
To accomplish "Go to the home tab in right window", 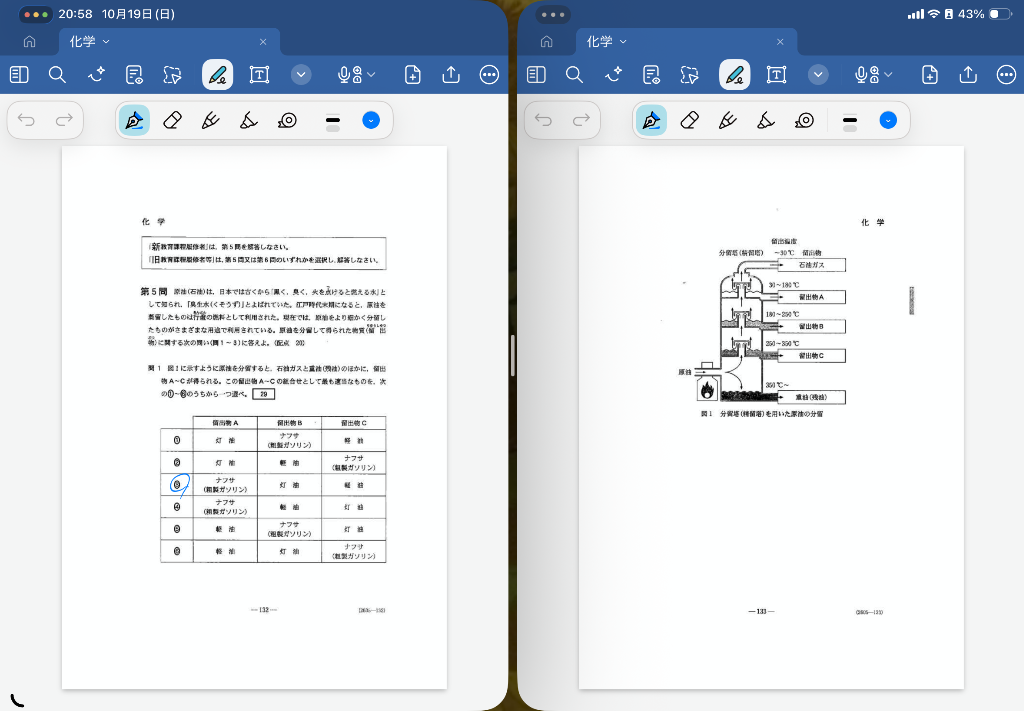I will (x=546, y=42).
